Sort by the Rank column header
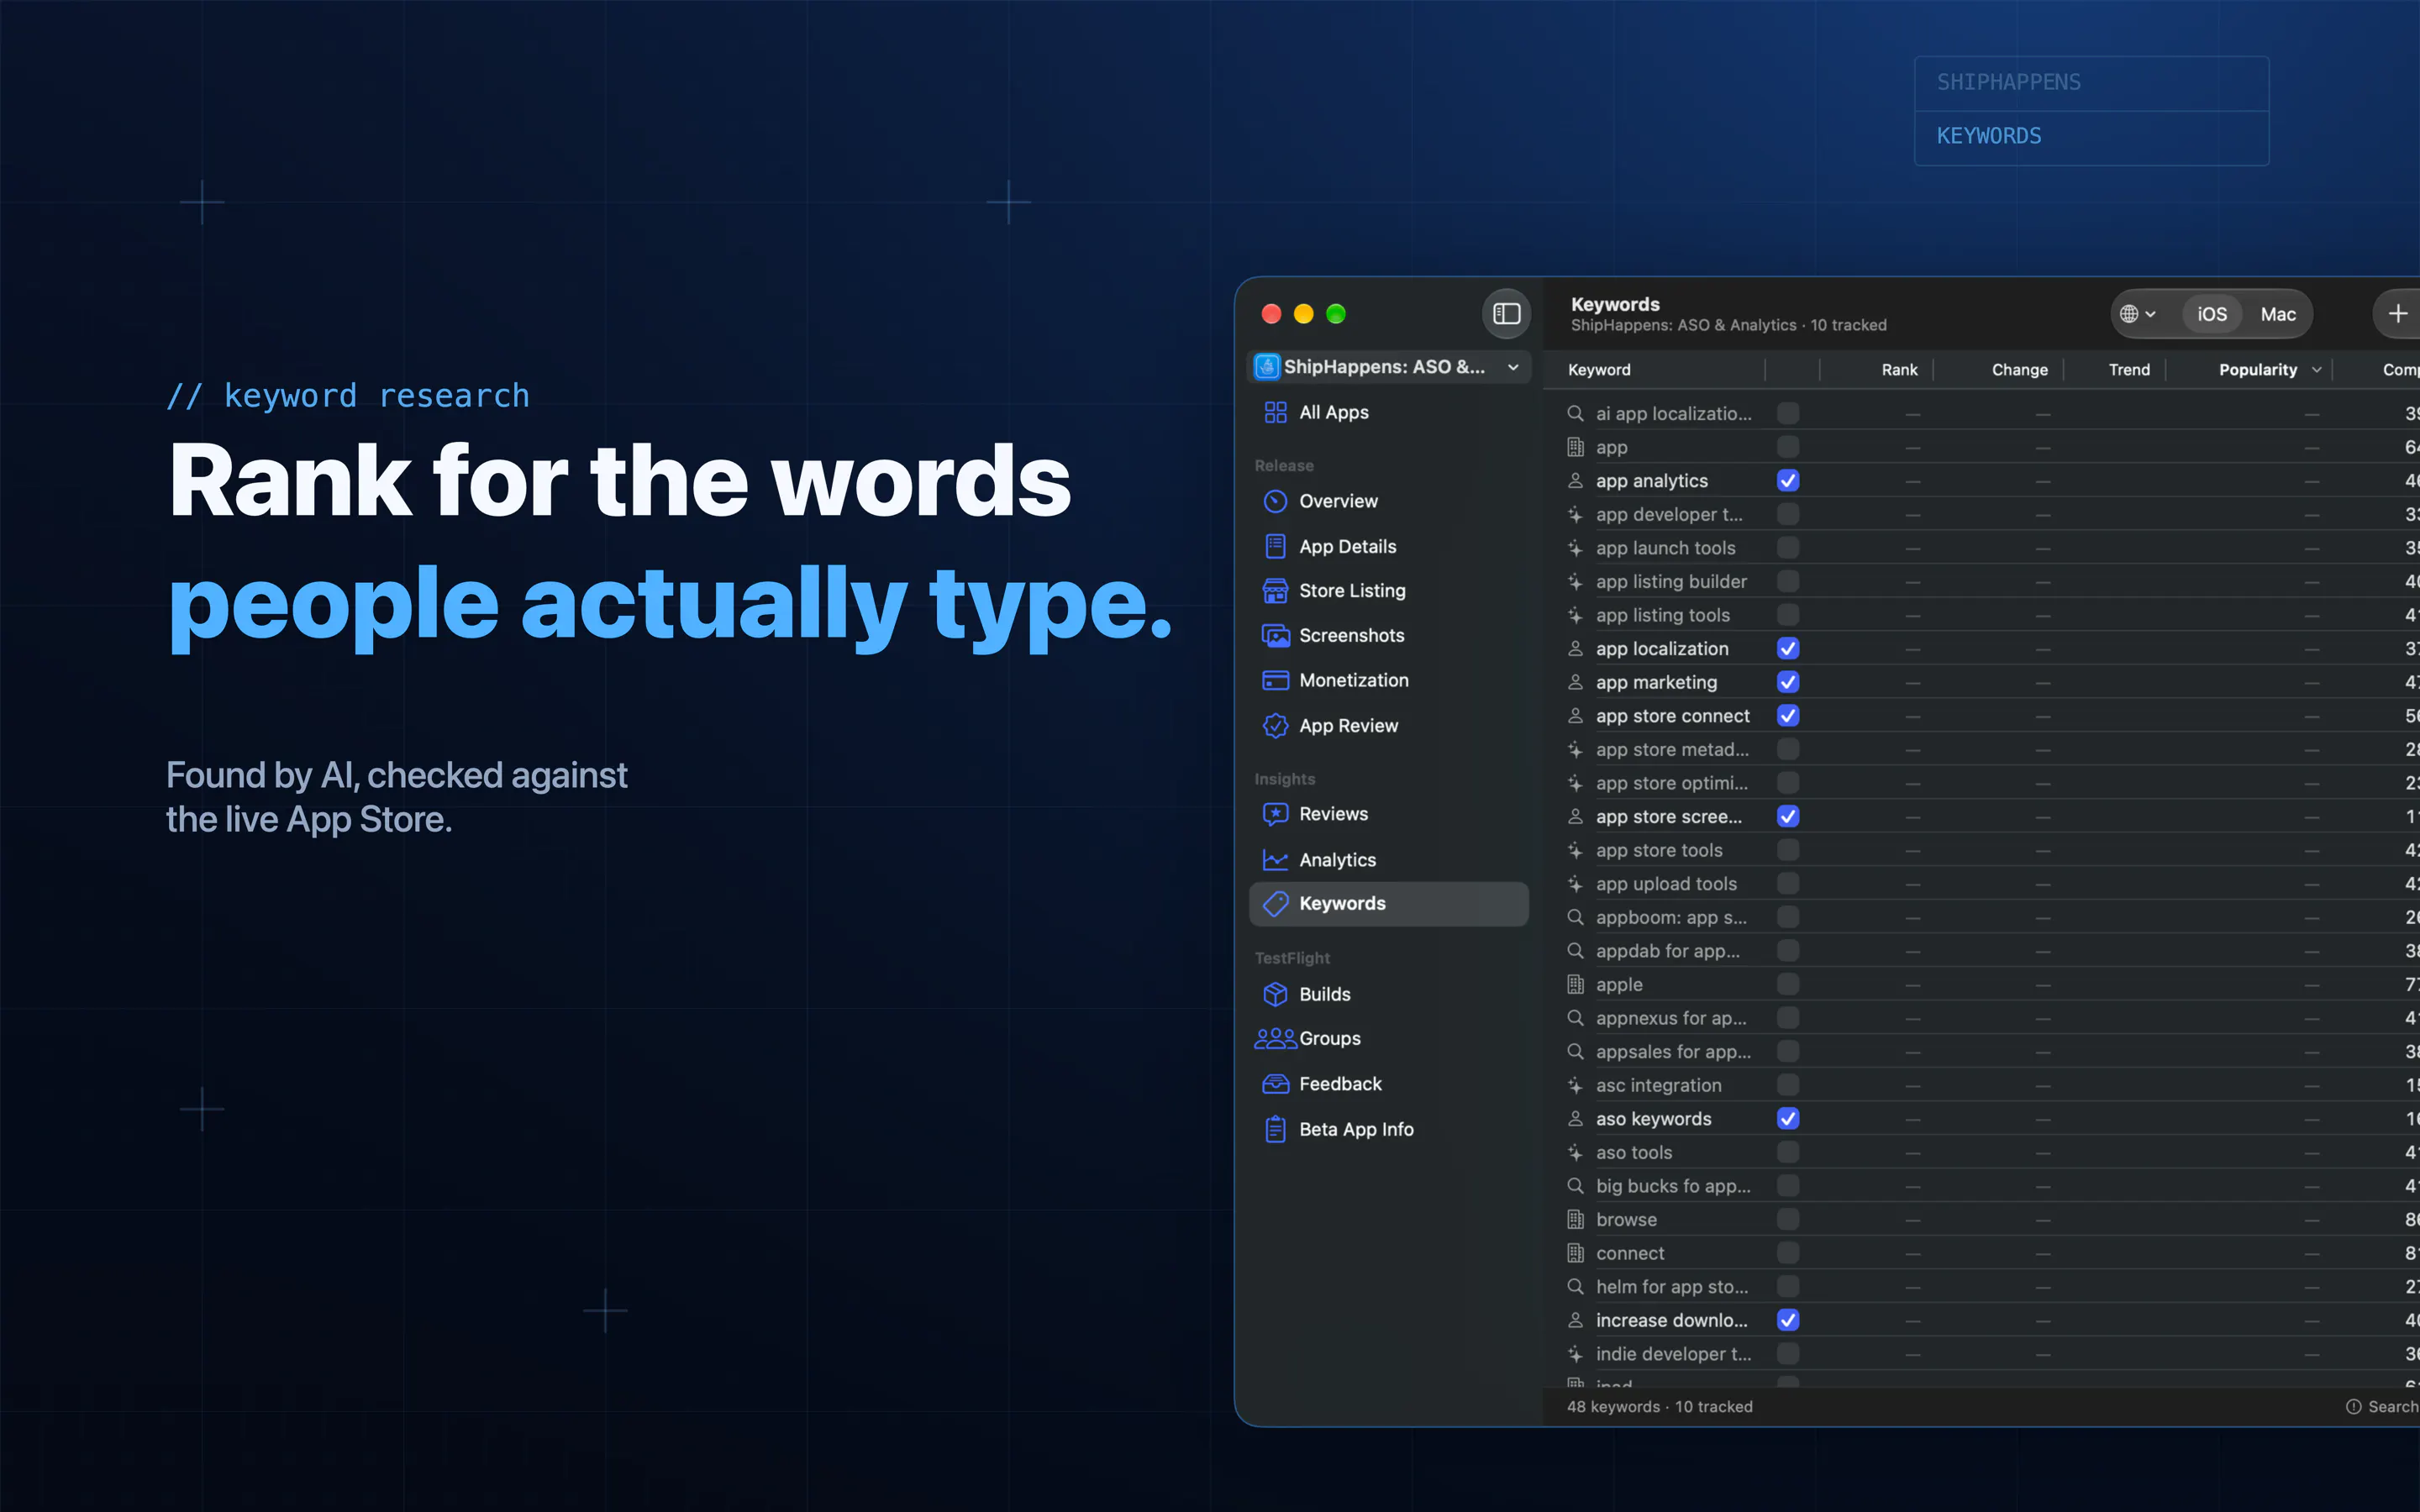Screen dimensions: 2420x1512 [x=1899, y=370]
